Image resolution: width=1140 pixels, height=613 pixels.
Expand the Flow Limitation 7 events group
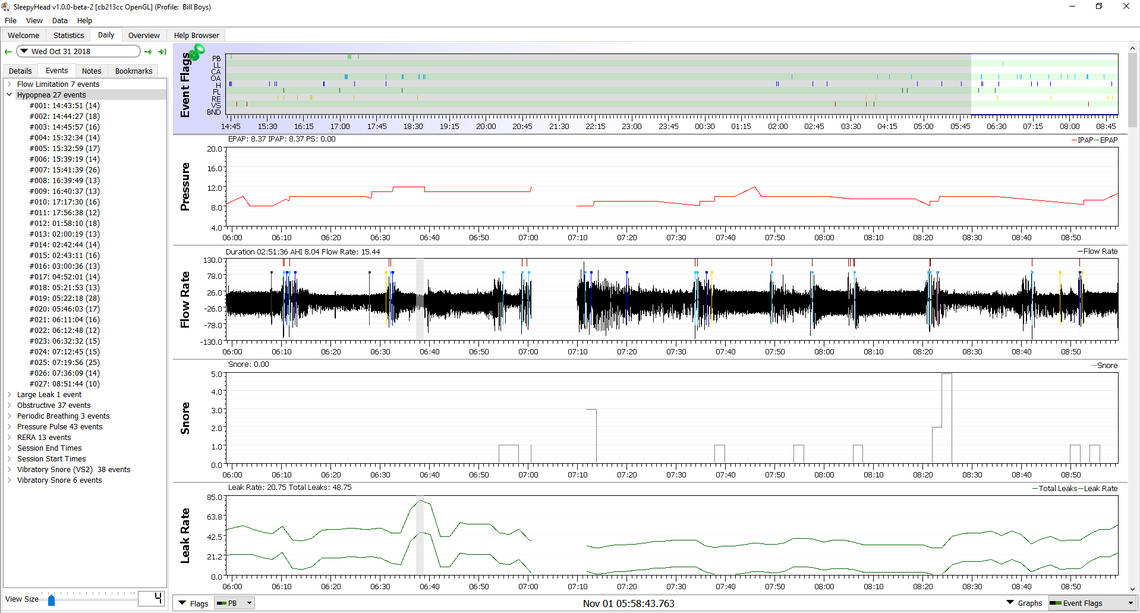click(9, 84)
